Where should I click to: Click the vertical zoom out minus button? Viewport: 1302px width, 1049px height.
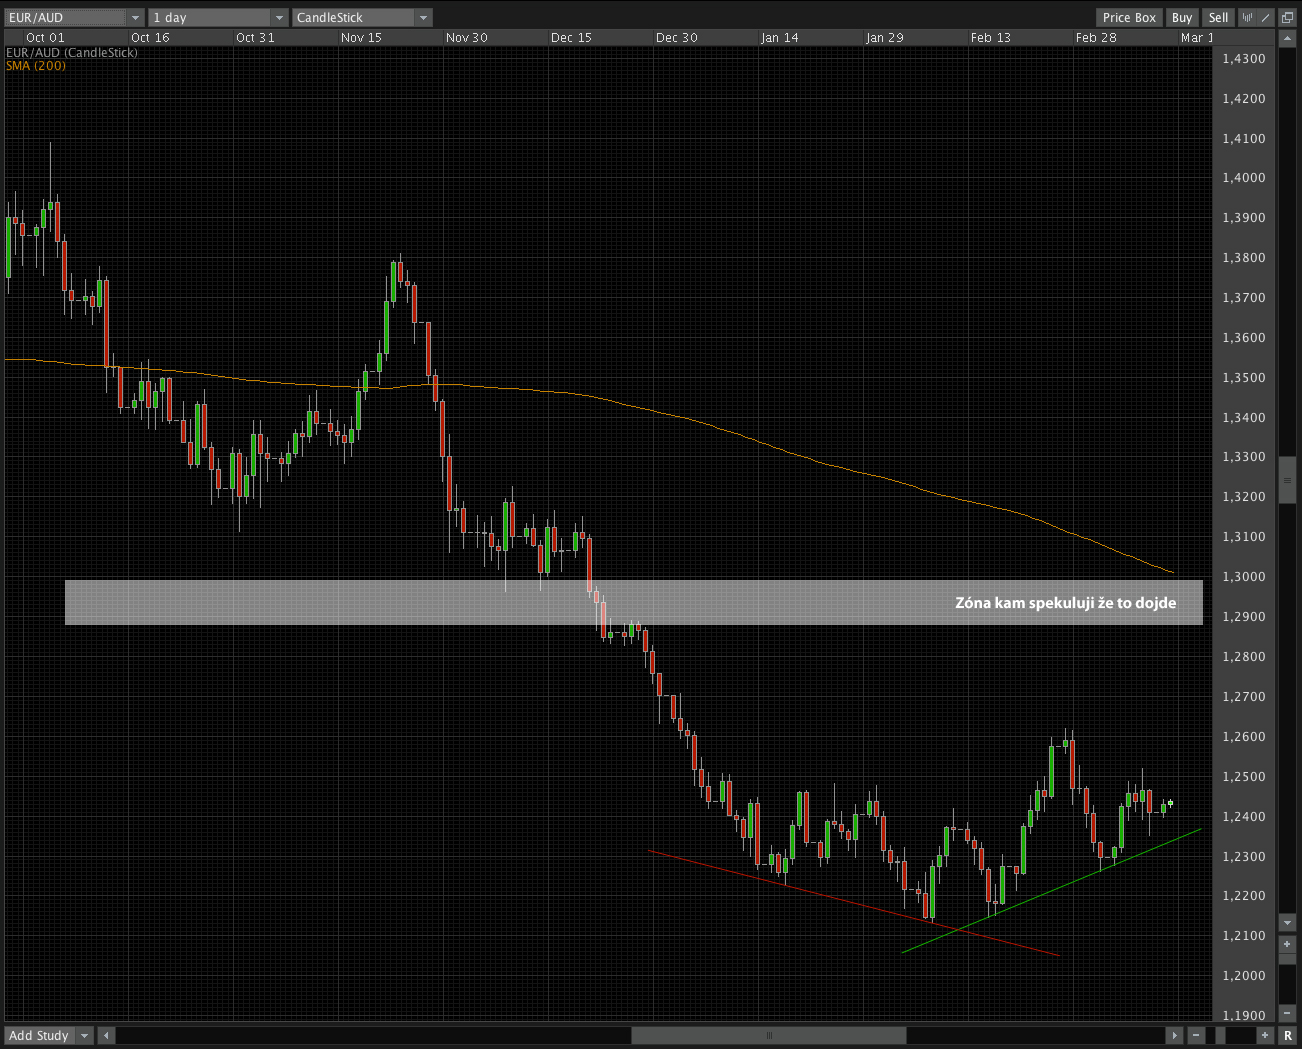pos(1288,1013)
